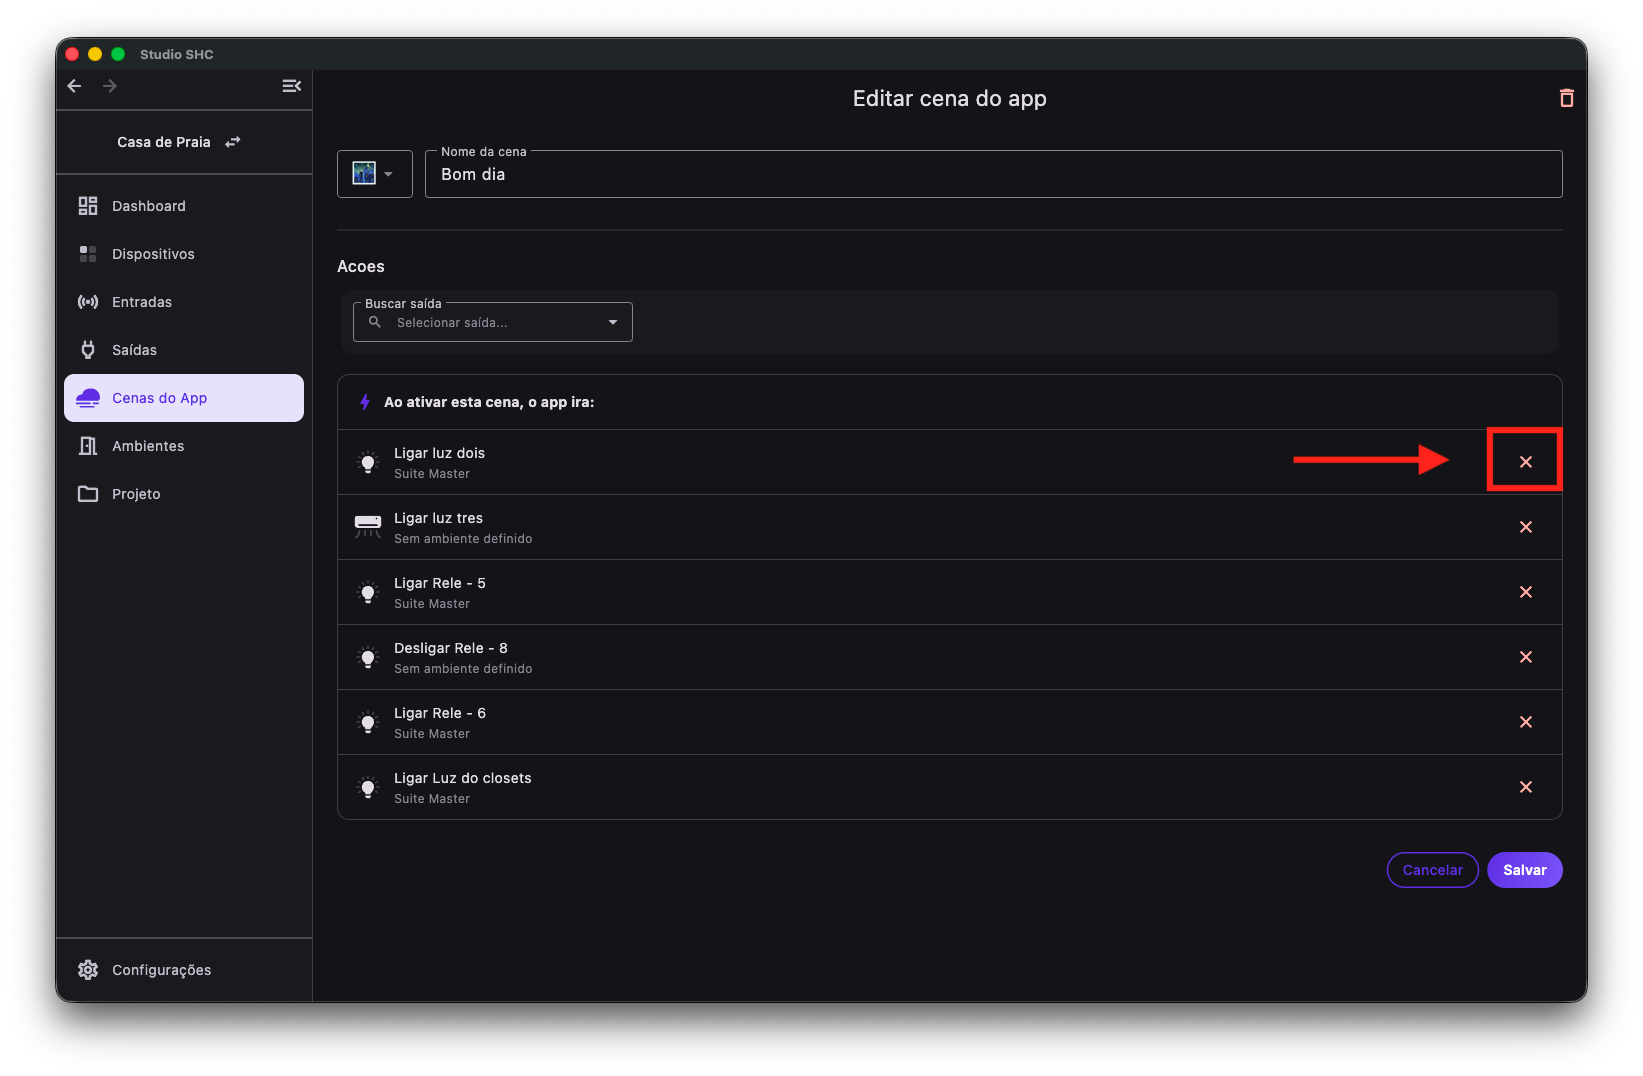Open Ambientes section
This screenshot has height=1076, width=1643.
point(184,446)
